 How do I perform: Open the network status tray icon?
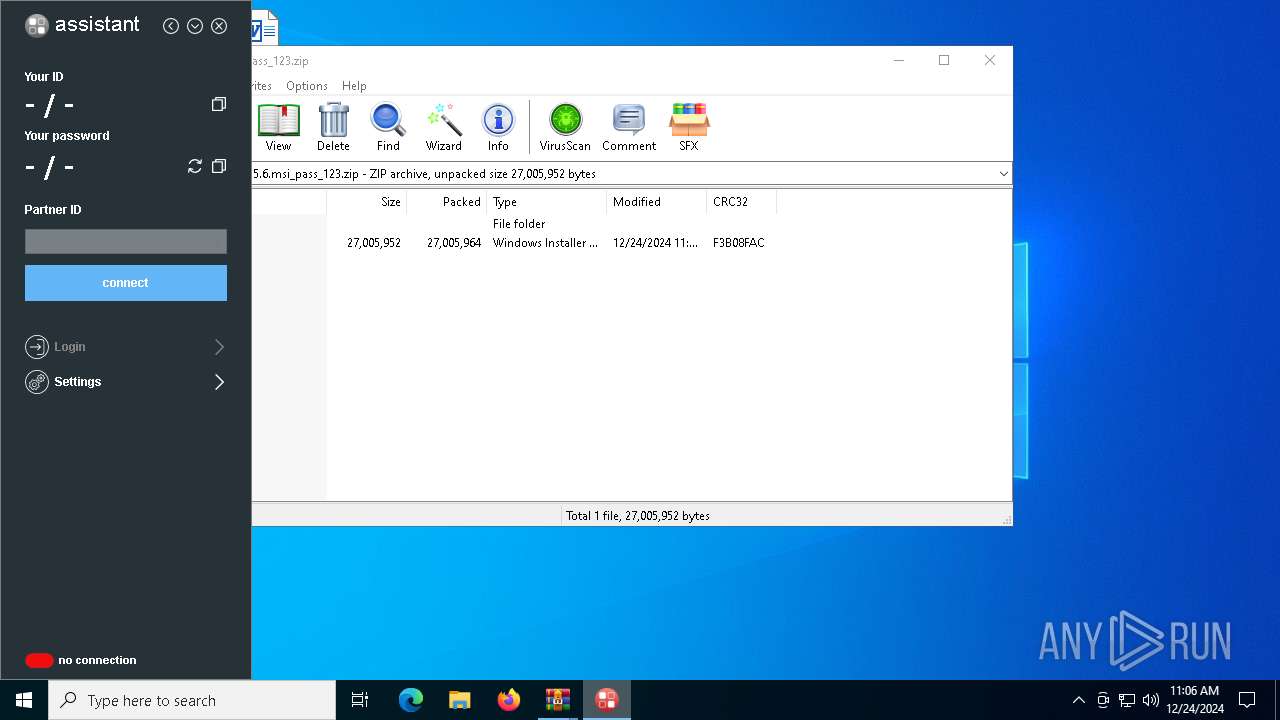coord(1127,700)
